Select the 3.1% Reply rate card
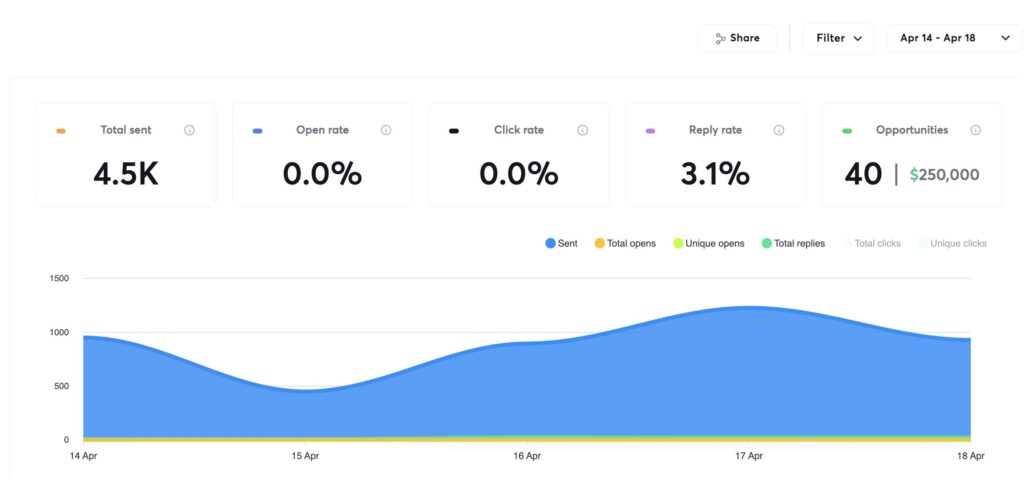 715,155
